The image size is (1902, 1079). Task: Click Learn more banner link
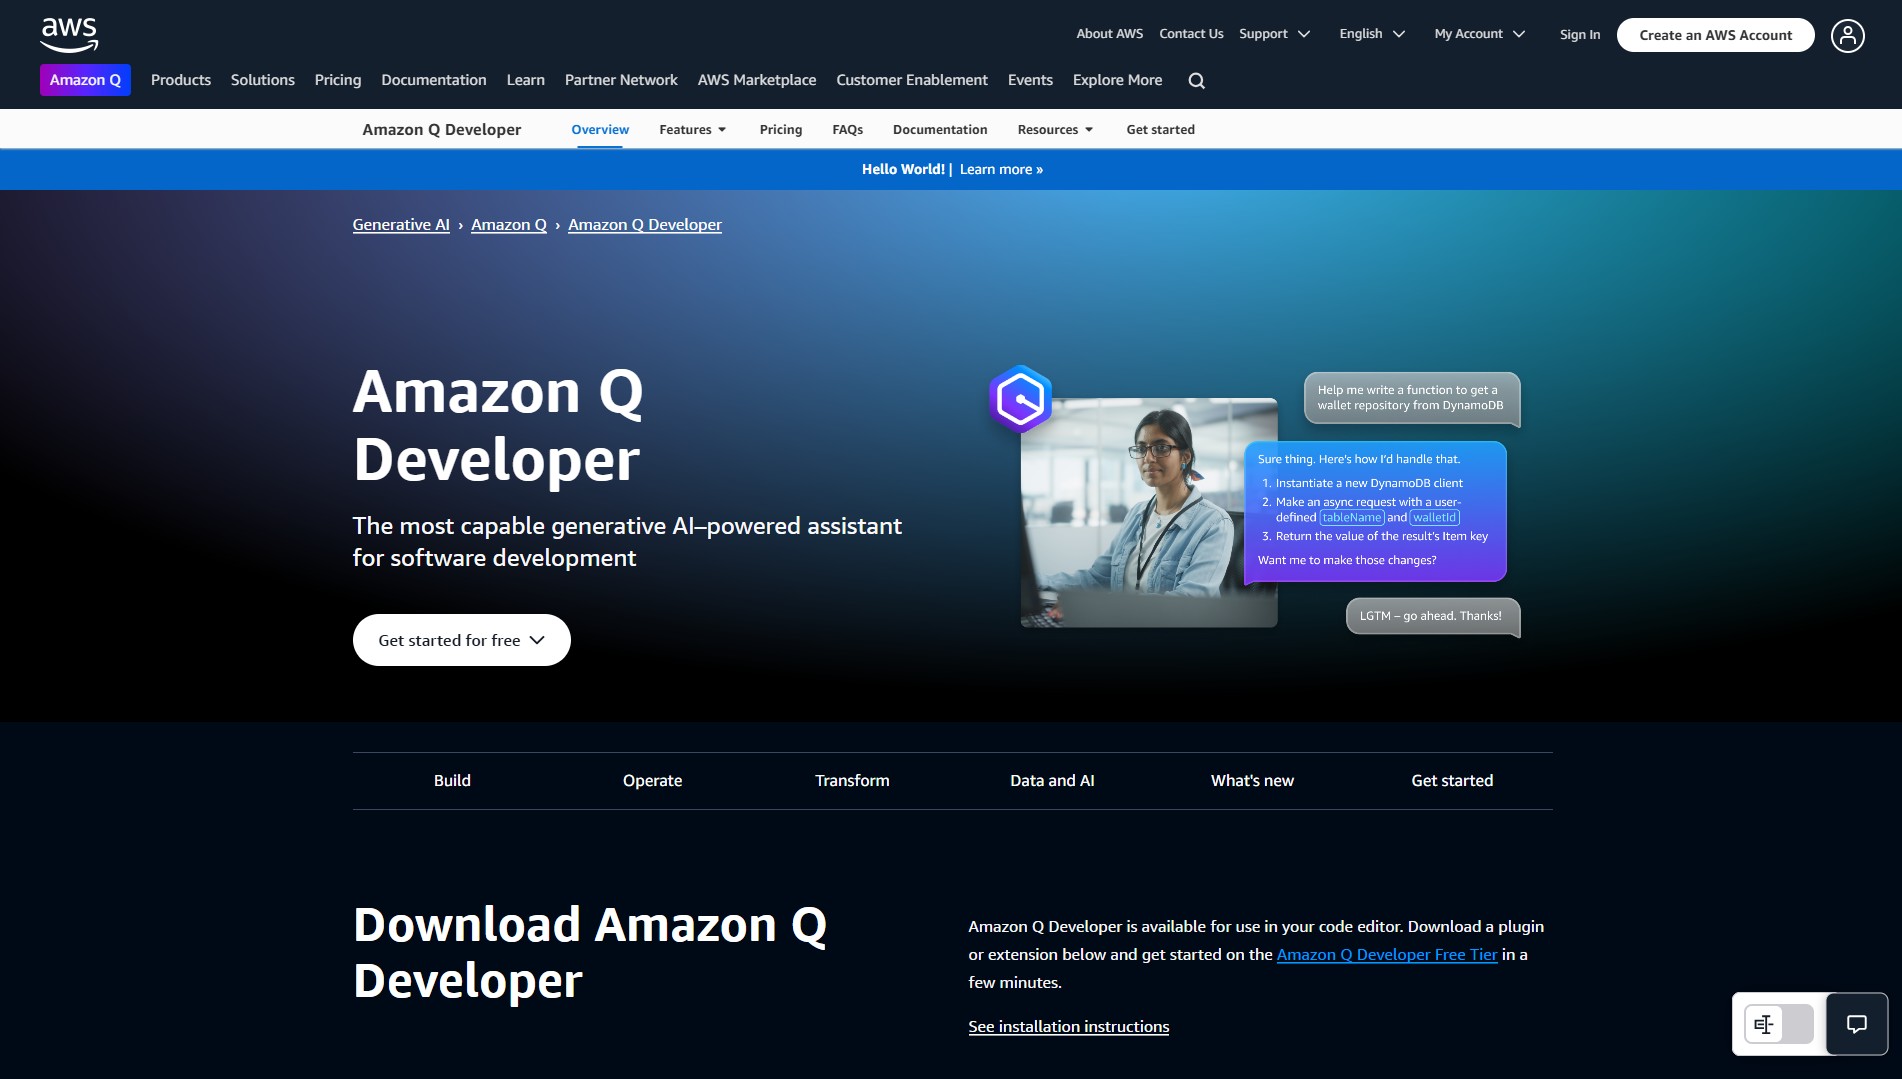coord(1001,170)
